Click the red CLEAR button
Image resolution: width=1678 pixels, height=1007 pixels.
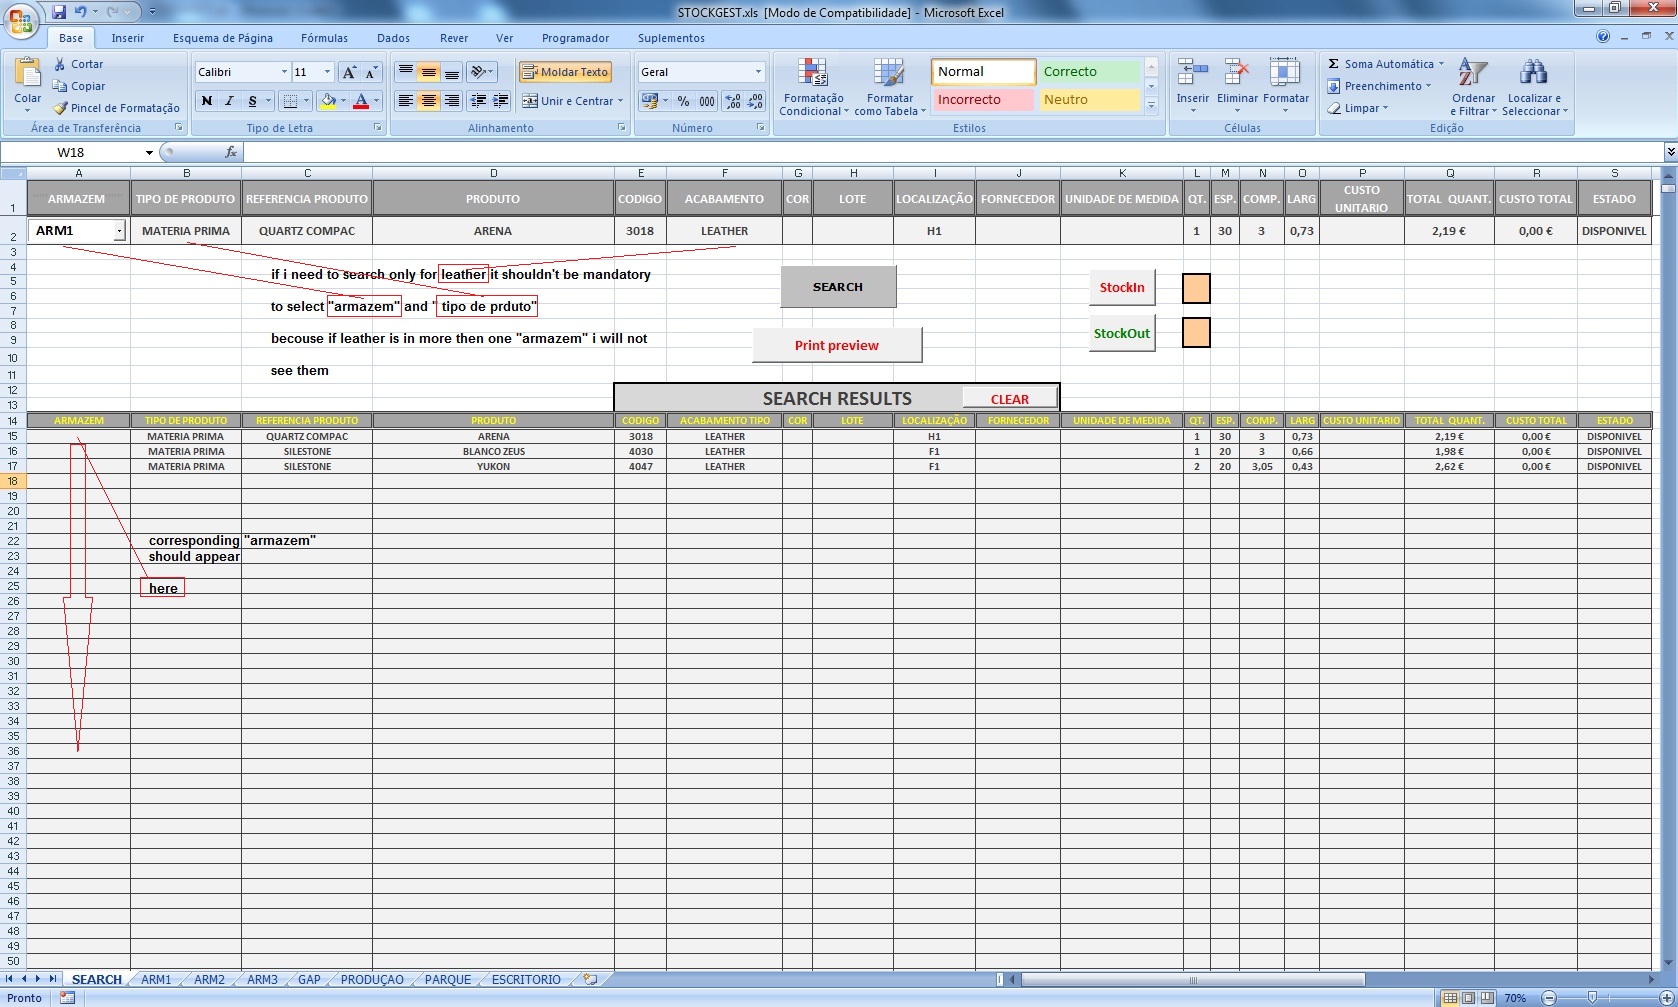point(1009,399)
